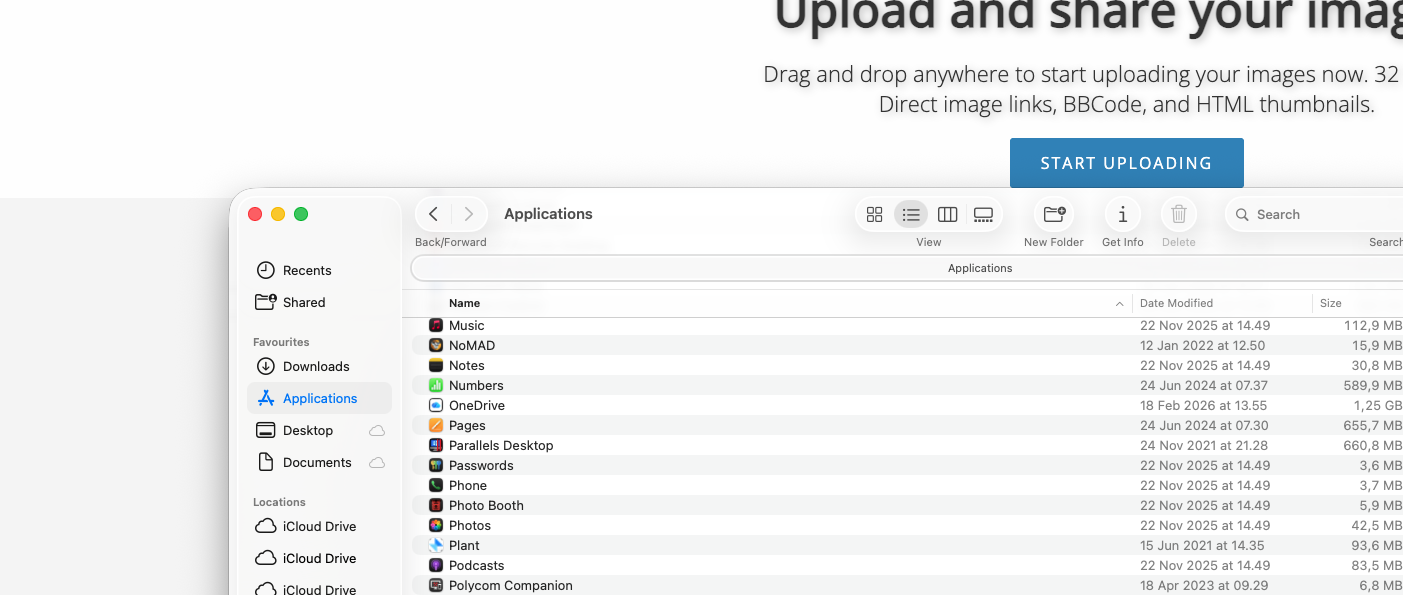Screen dimensions: 1403x595
Task: Select the Parallels Desktop app icon
Action: click(x=436, y=445)
